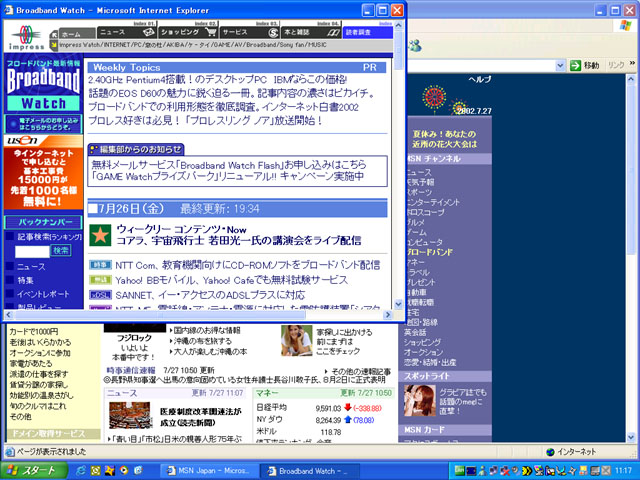Image resolution: width=640 pixels, height=480 pixels.
Task: Click down arrow of Broadband Watch vertical scrollbar
Action: coord(398,304)
